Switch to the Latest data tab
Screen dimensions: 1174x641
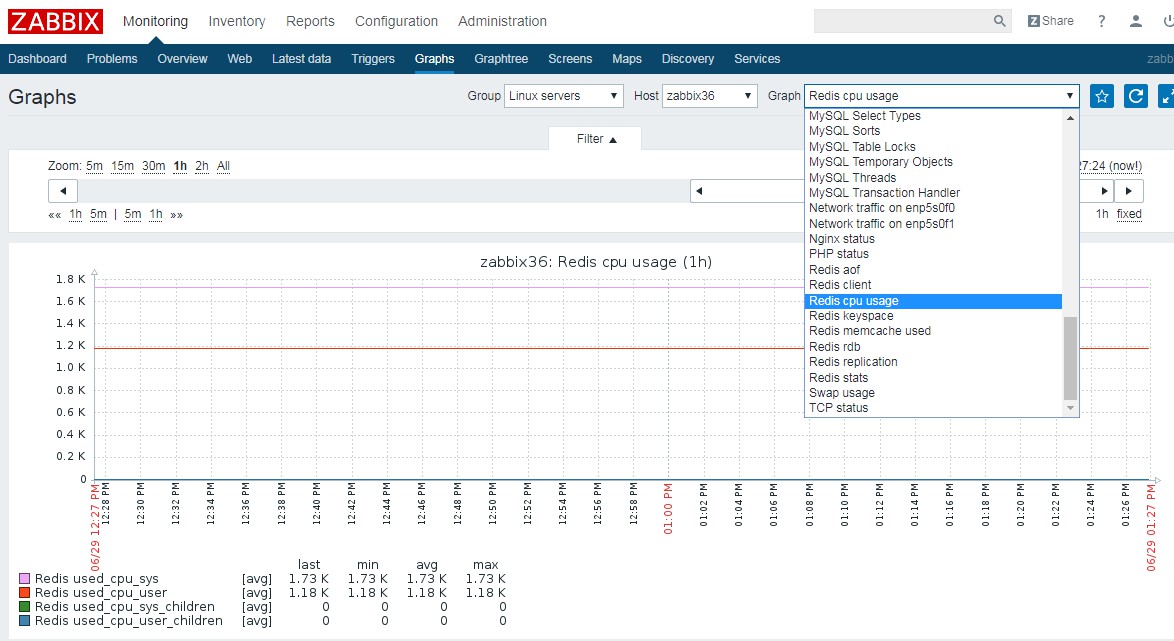click(301, 59)
